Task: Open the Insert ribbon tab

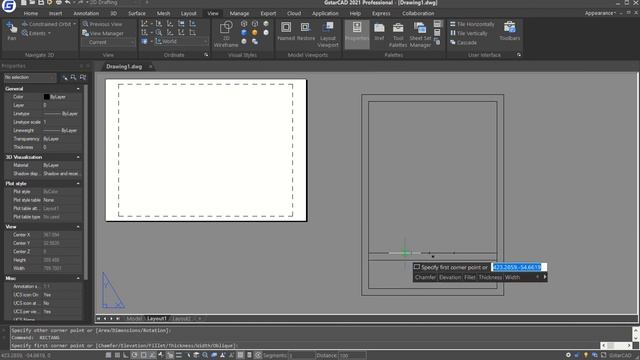Action: pyautogui.click(x=56, y=13)
